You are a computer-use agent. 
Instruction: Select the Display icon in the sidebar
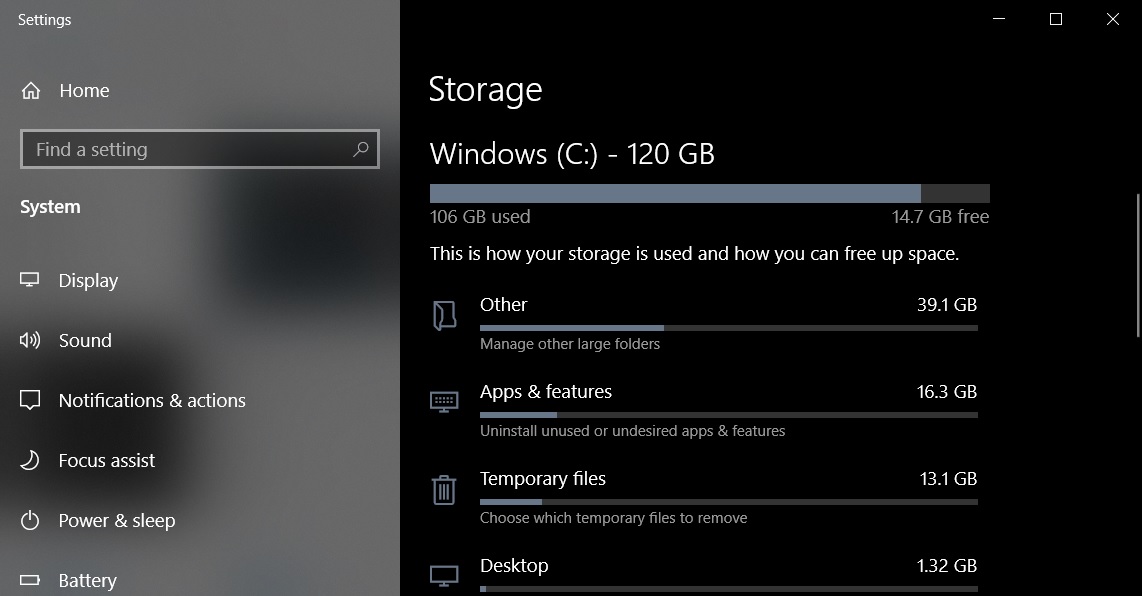click(31, 280)
